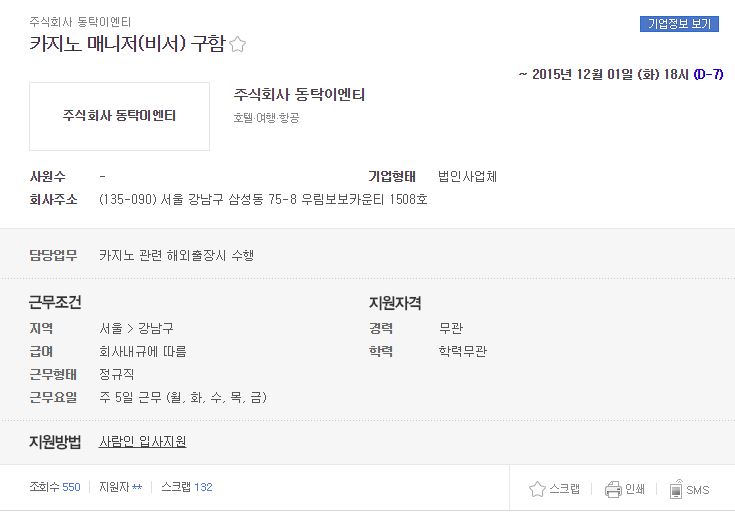Open the 사람인 입사지원 apply link

click(x=142, y=441)
